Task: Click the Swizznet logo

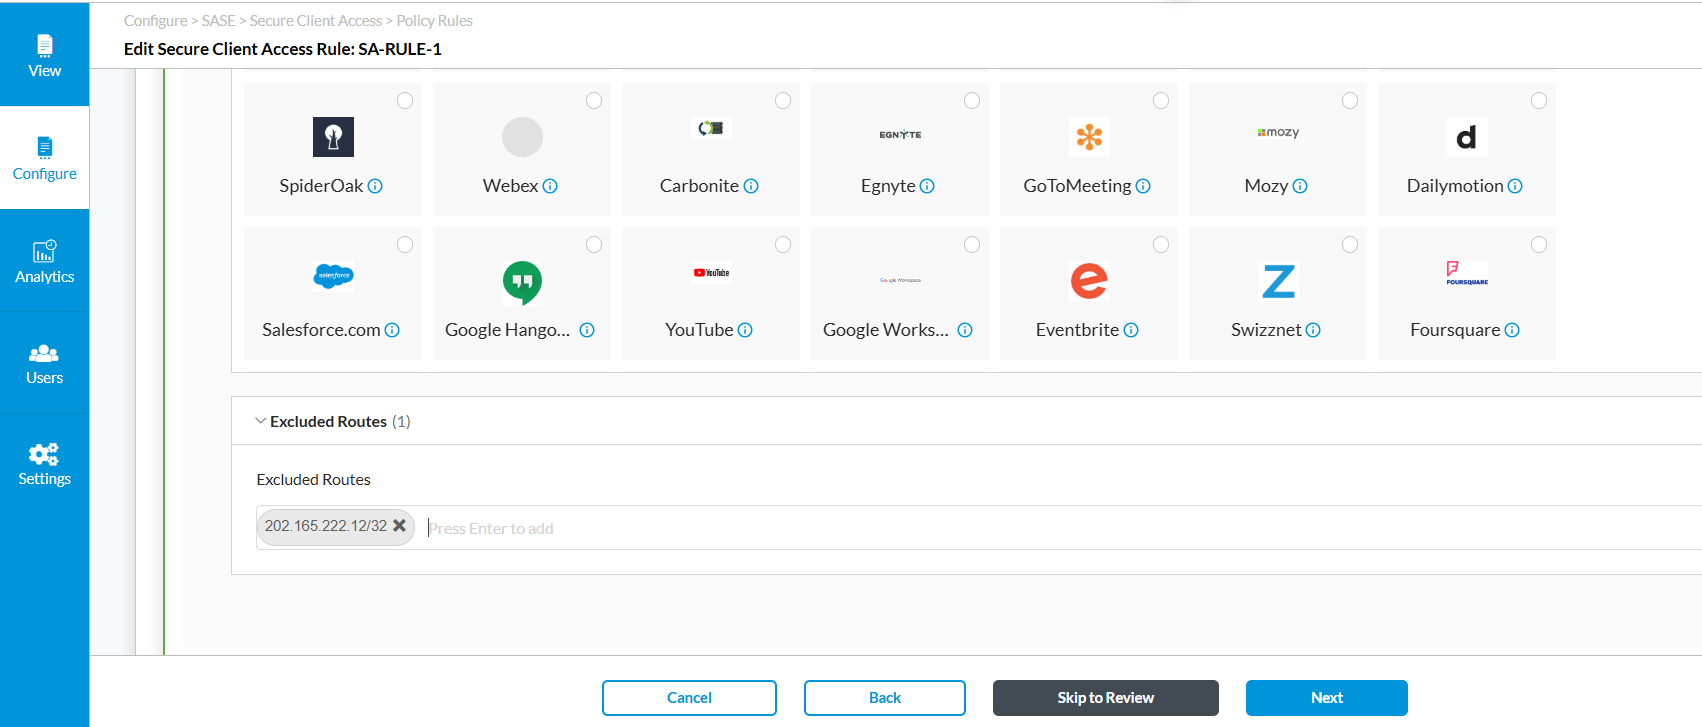Action: pos(1278,281)
